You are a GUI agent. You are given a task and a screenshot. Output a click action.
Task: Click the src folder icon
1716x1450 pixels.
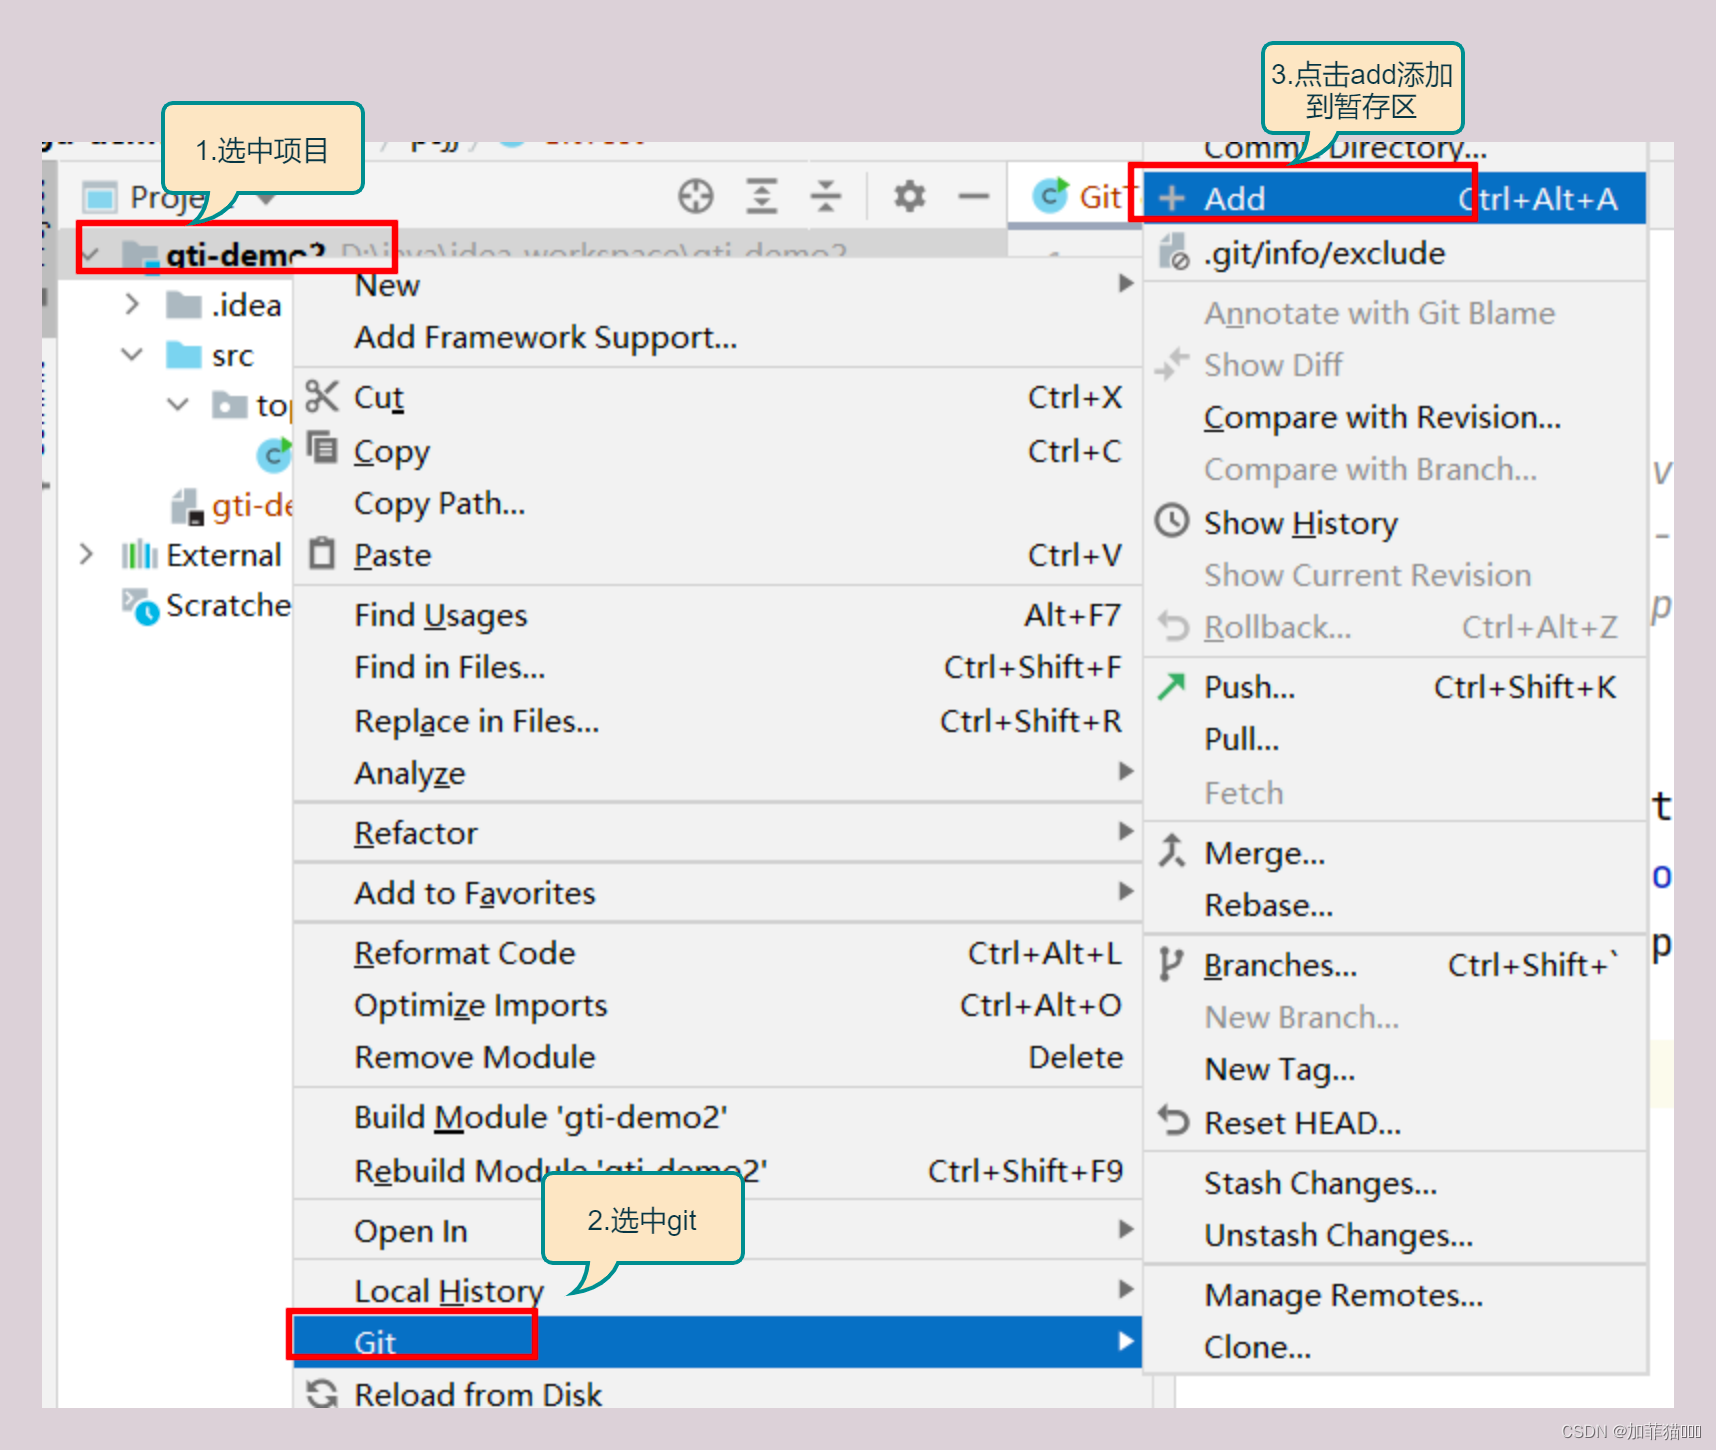coord(184,355)
